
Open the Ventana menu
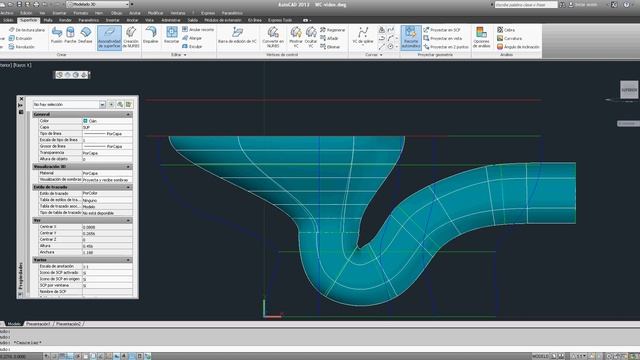click(178, 13)
